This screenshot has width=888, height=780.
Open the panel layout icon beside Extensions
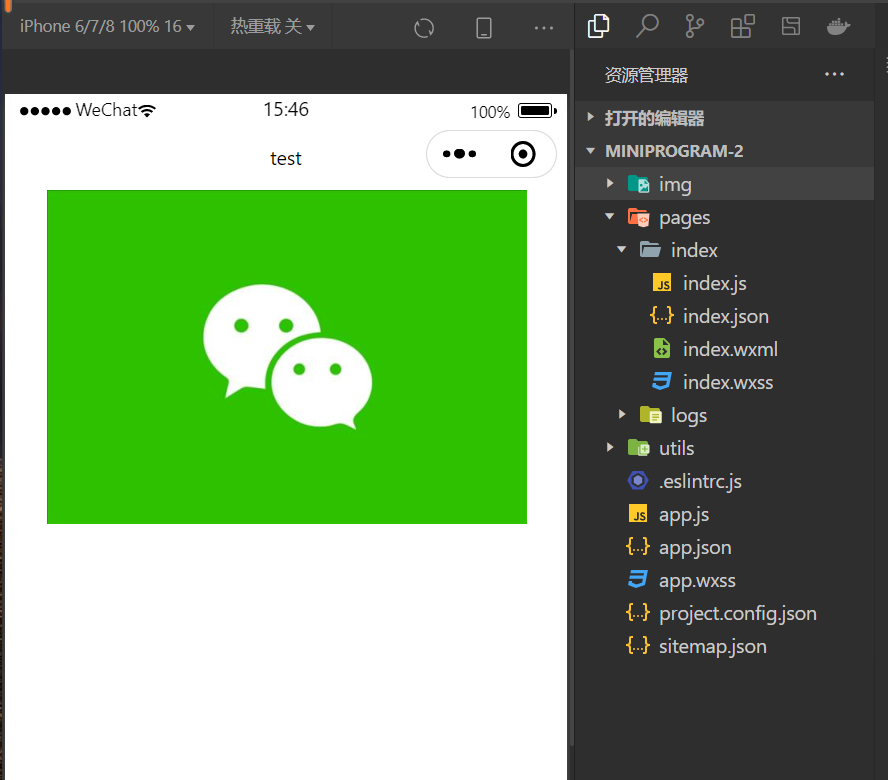click(791, 26)
